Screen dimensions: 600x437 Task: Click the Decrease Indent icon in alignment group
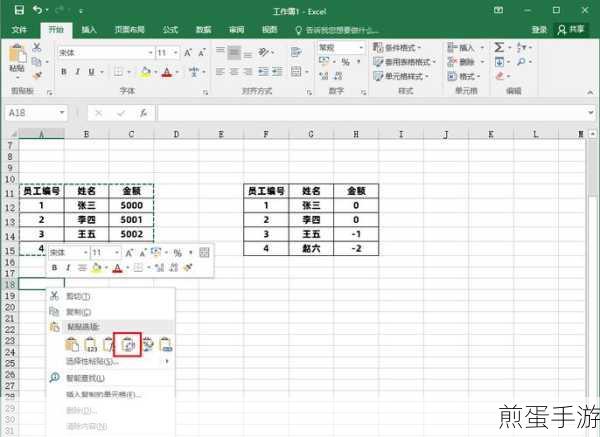(x=263, y=72)
